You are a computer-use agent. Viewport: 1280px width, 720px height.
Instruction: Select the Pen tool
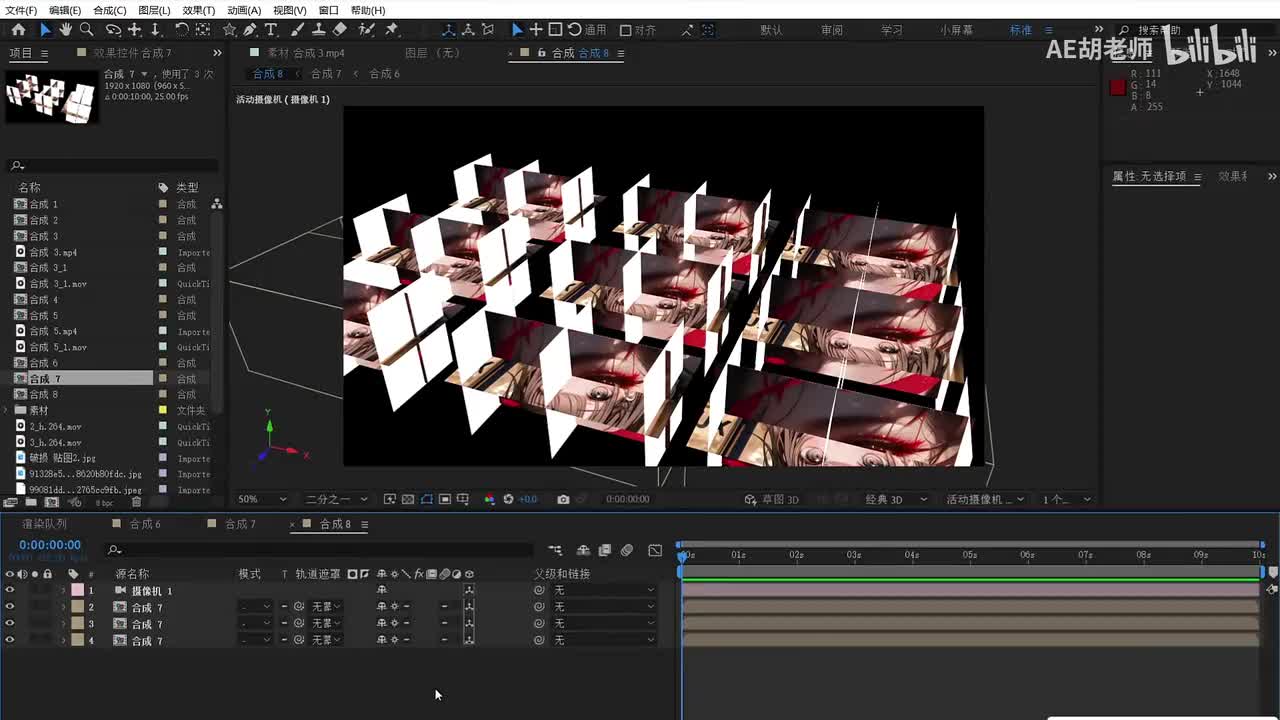coord(250,30)
